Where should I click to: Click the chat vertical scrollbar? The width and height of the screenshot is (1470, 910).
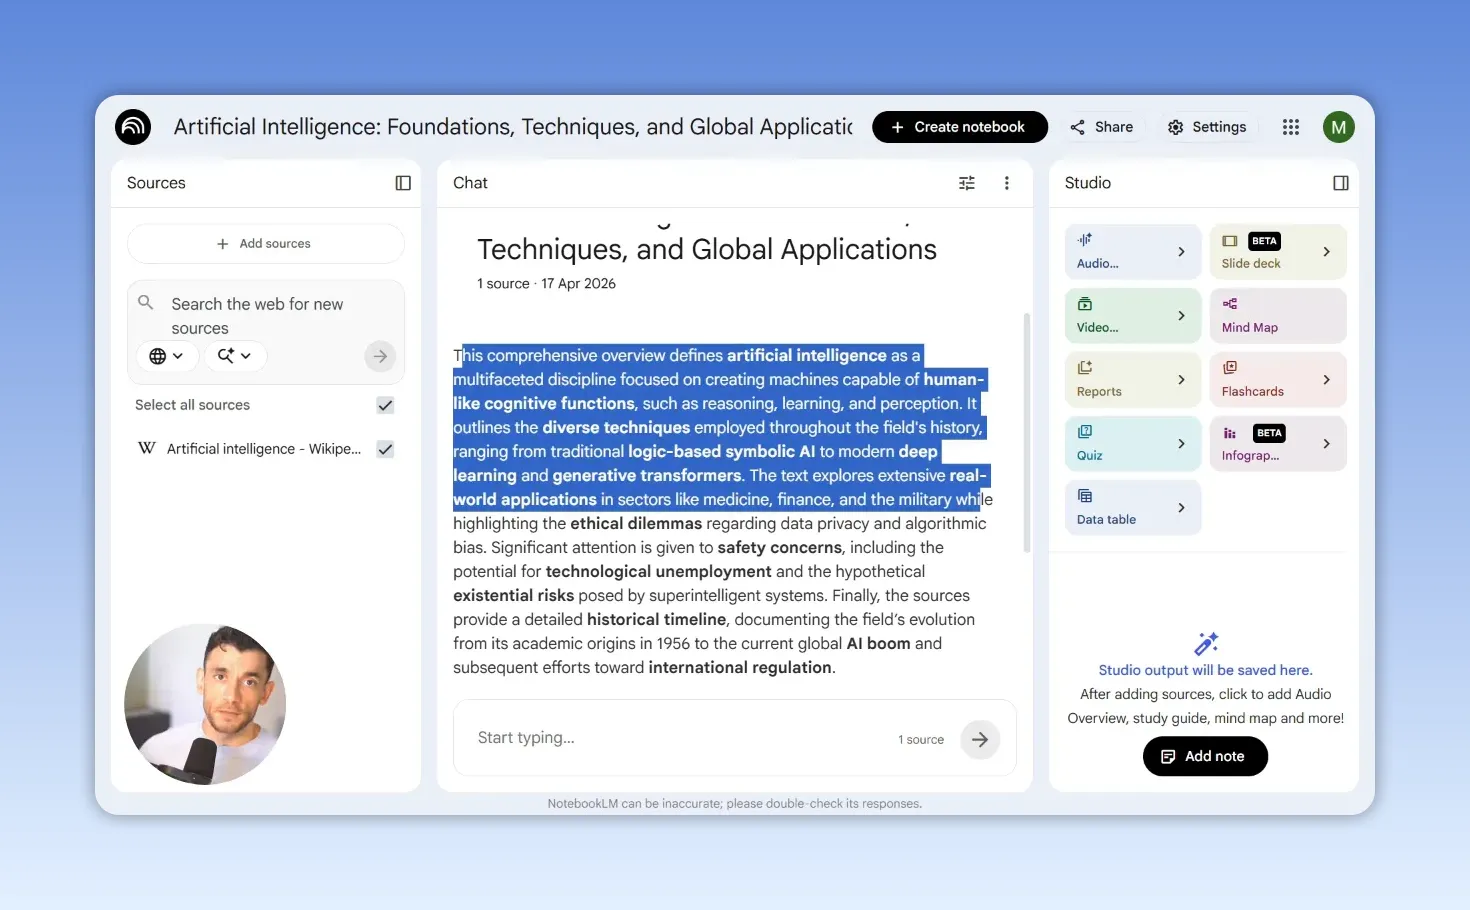tap(1026, 433)
